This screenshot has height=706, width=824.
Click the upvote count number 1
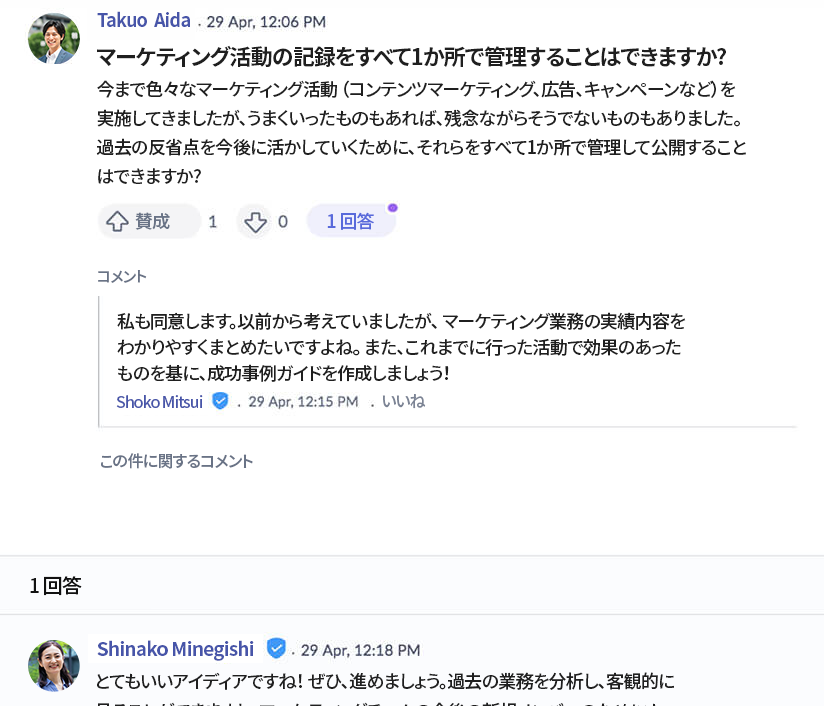(x=212, y=222)
